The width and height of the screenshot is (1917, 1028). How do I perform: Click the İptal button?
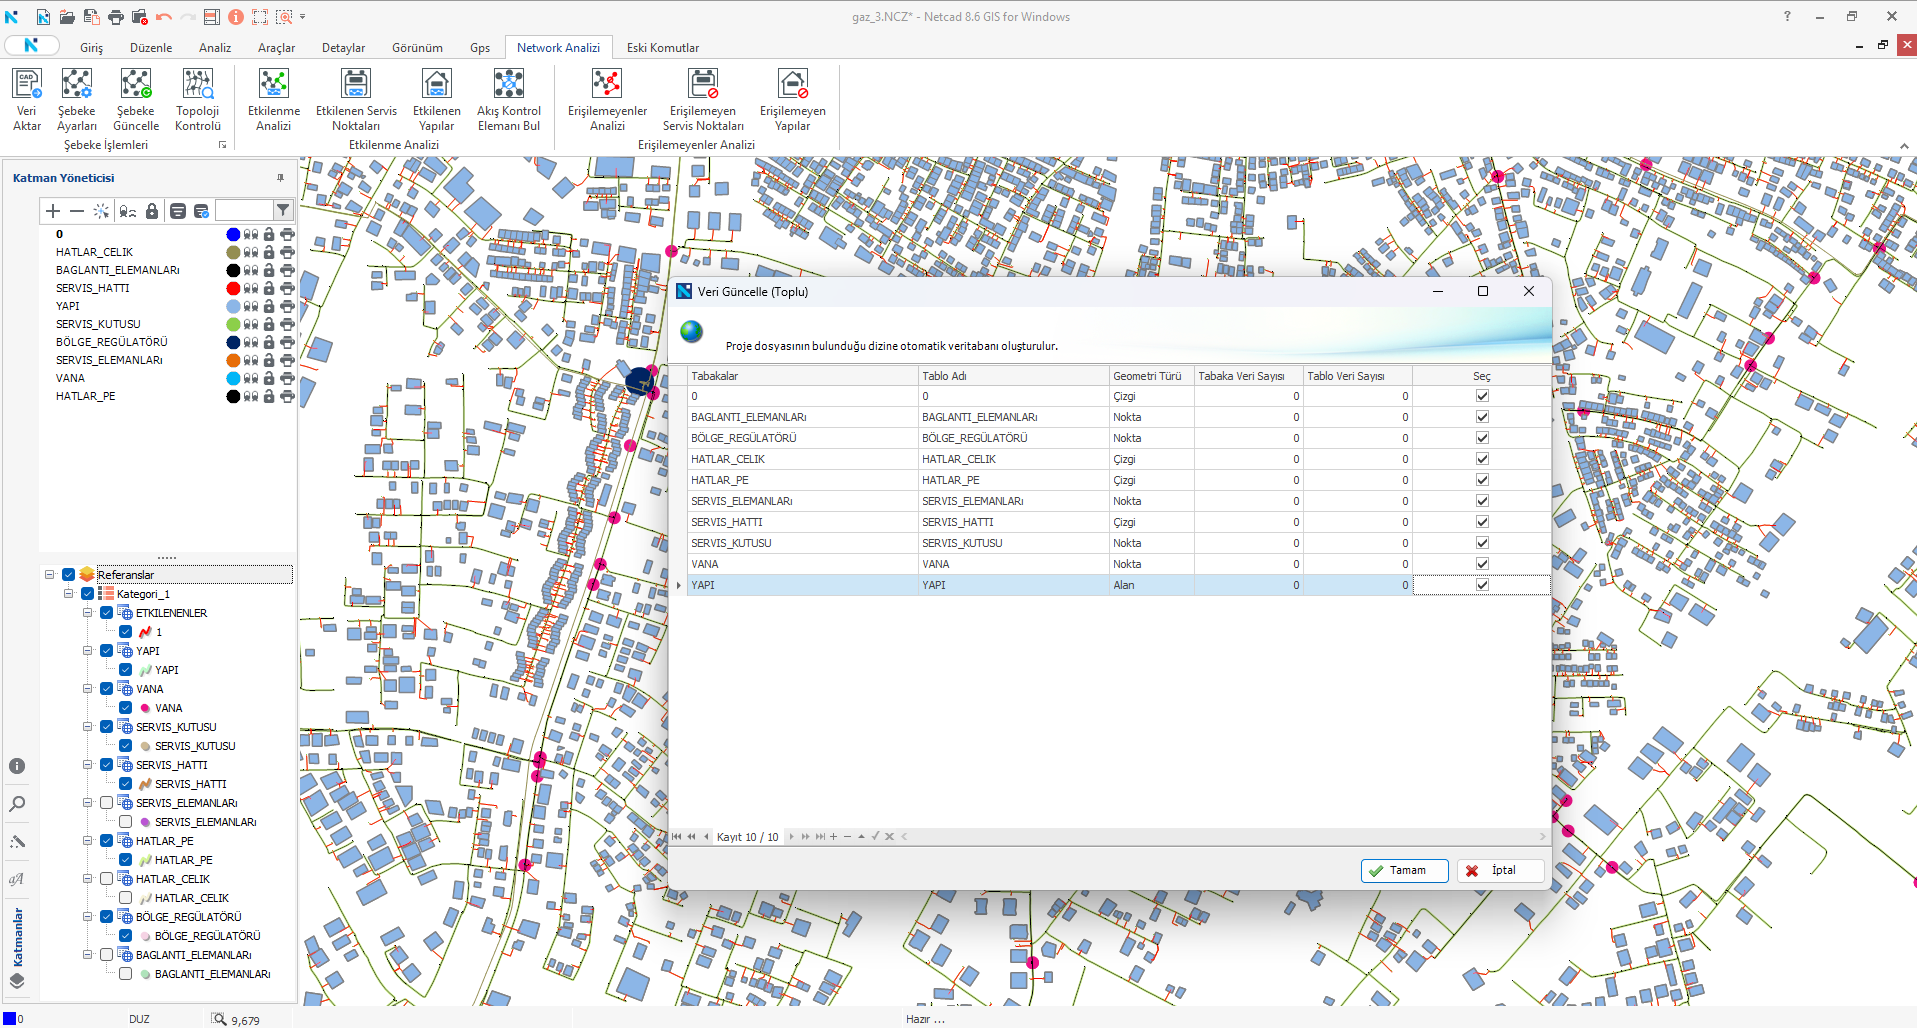pyautogui.click(x=1500, y=871)
